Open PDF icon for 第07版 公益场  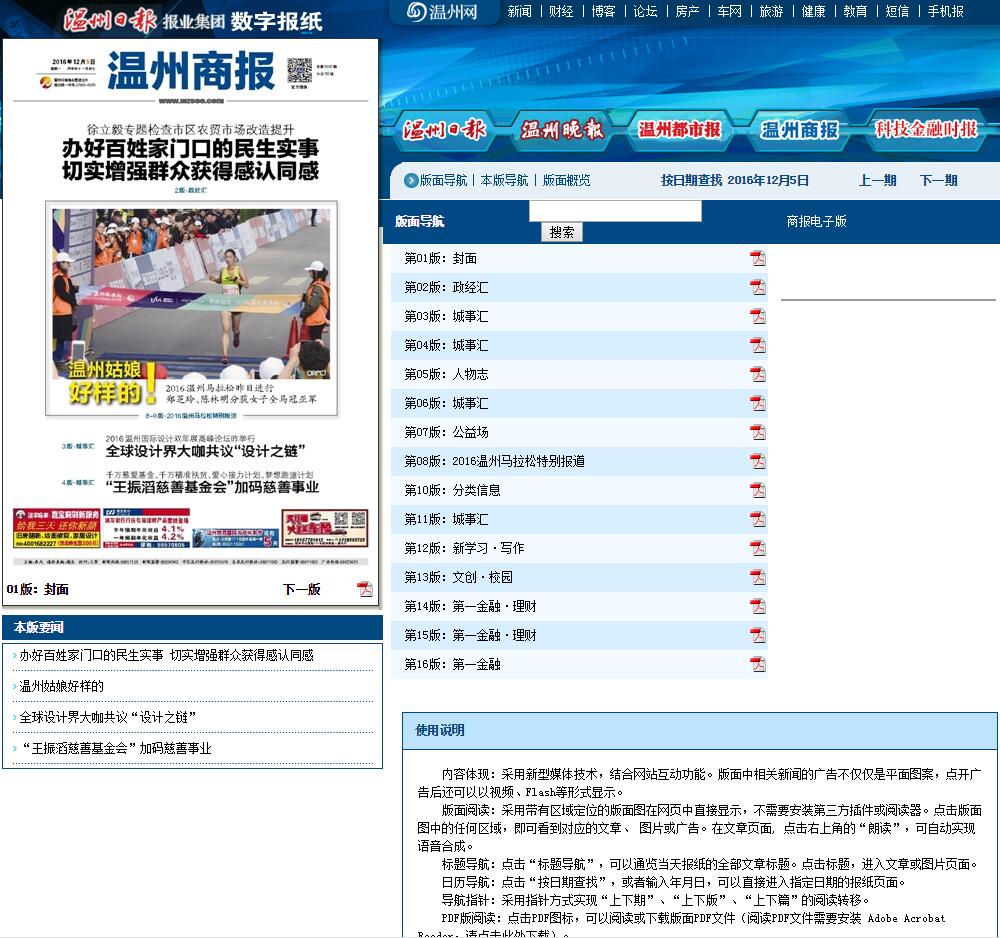pyautogui.click(x=758, y=432)
